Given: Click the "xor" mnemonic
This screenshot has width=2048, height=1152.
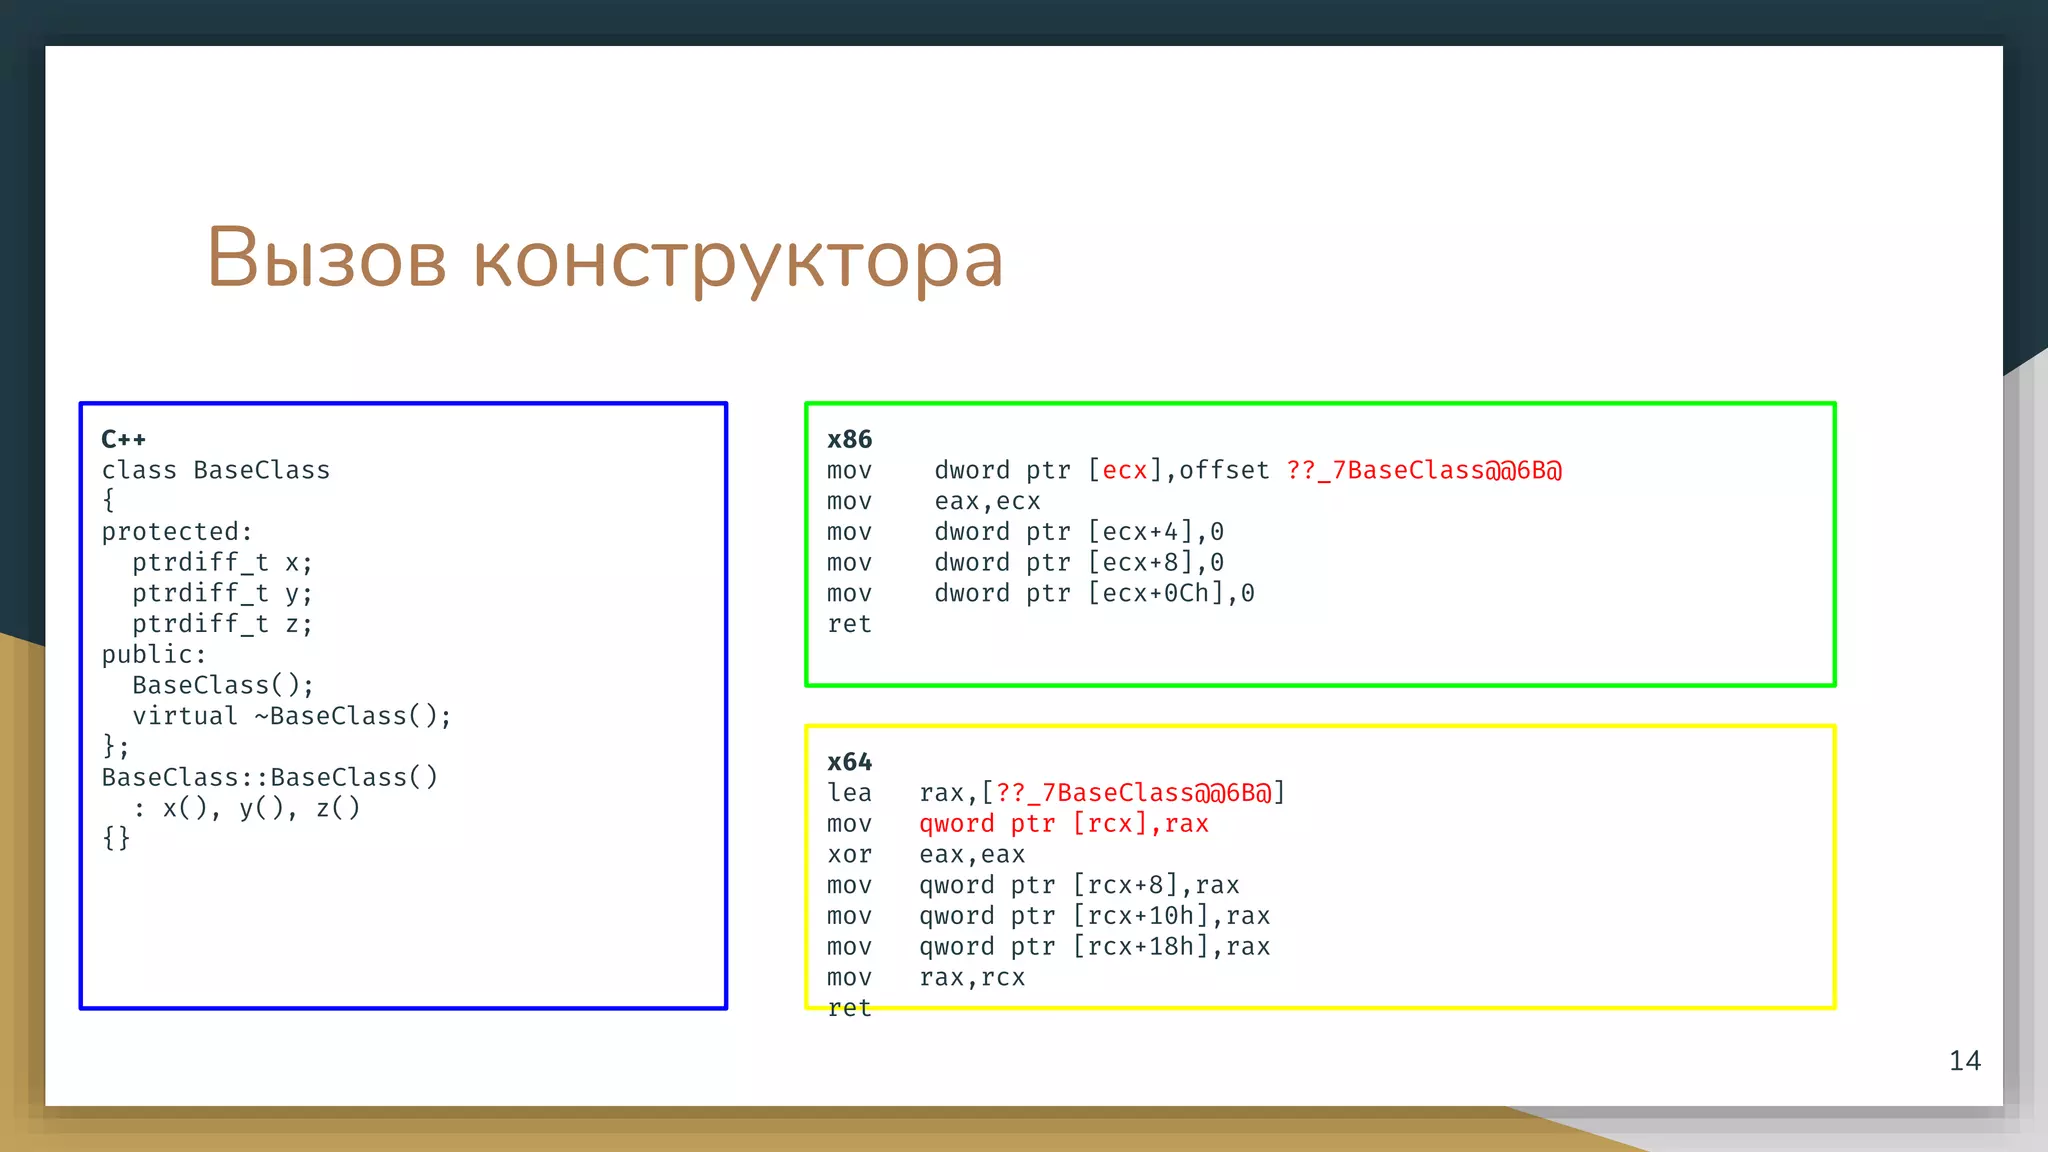Looking at the screenshot, I should 850,855.
